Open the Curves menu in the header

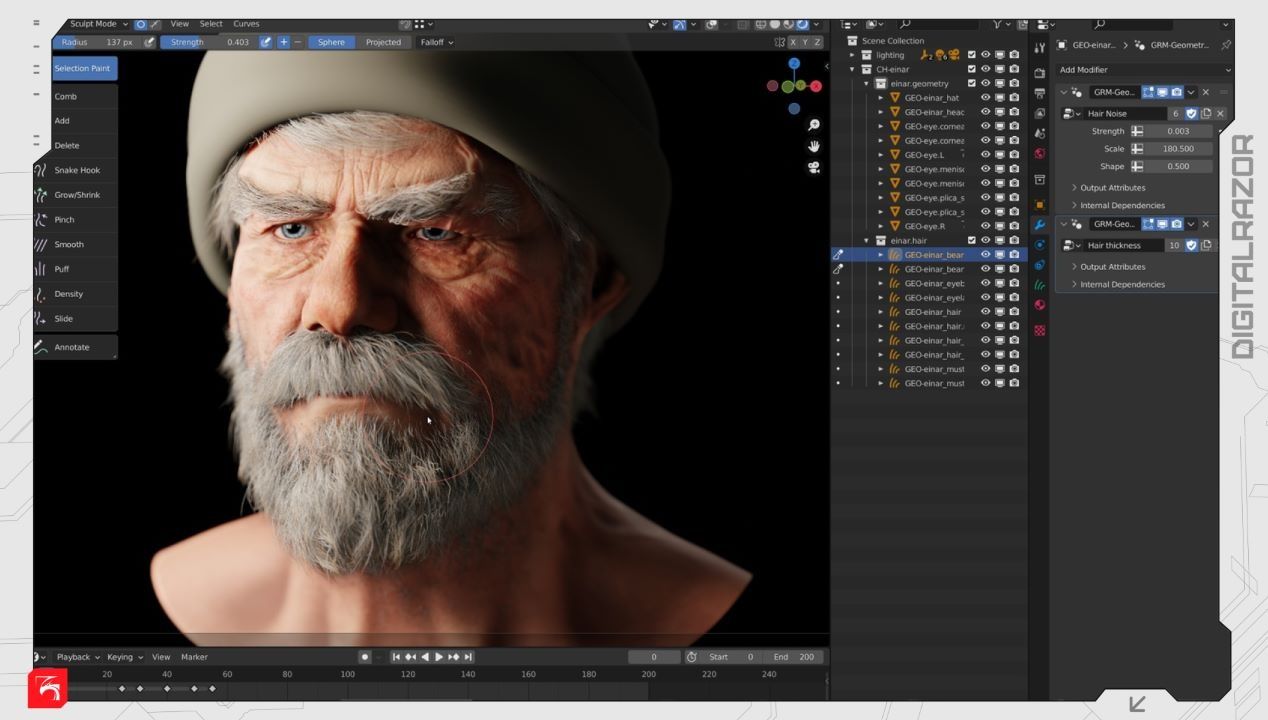246,24
